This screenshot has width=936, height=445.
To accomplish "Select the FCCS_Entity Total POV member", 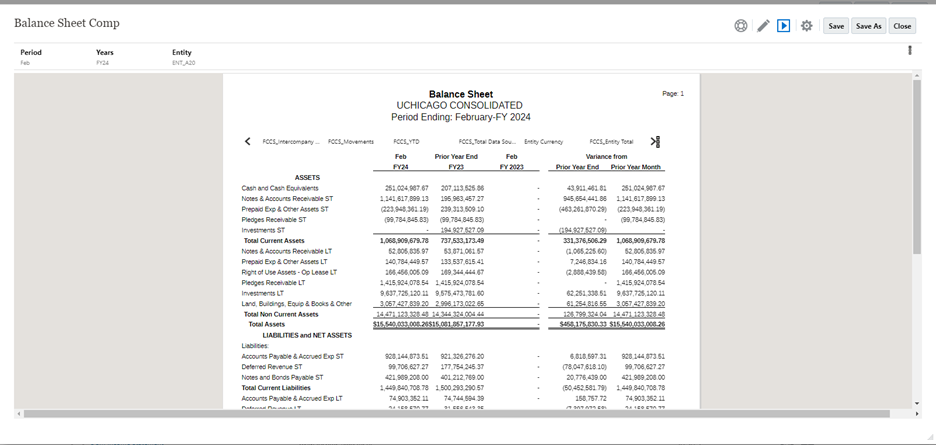I will pyautogui.click(x=611, y=142).
